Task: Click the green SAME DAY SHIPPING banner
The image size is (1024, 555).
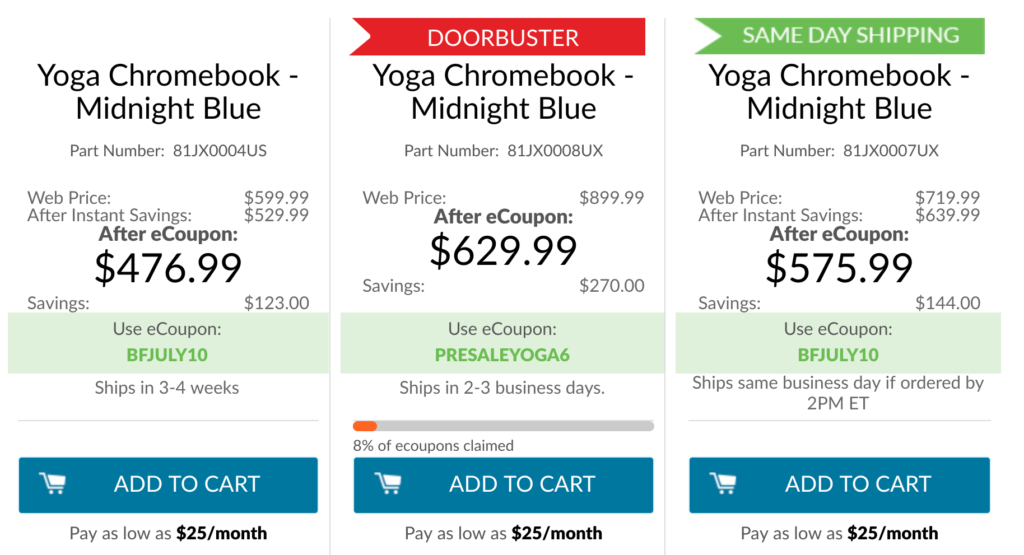Action: pos(840,35)
